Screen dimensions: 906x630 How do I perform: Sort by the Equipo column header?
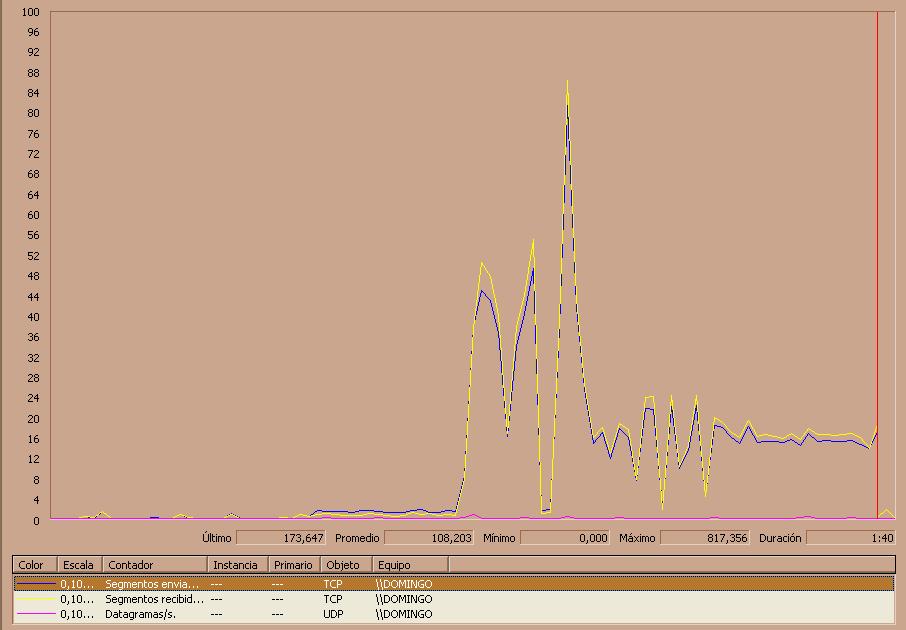pos(410,565)
